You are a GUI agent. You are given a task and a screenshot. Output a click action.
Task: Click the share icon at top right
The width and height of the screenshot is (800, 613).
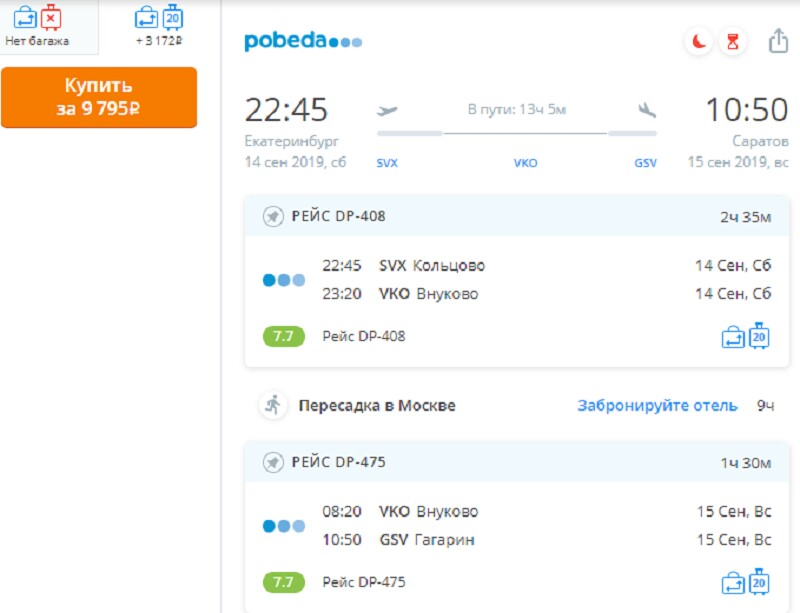(778, 41)
